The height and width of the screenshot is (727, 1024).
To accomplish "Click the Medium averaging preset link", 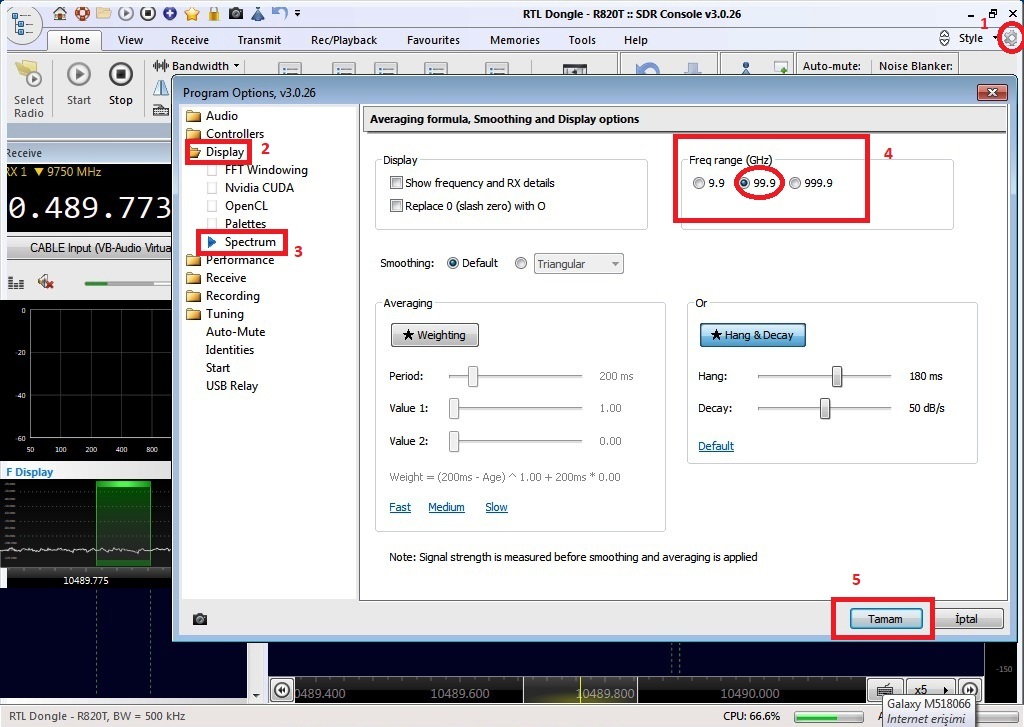I will tap(446, 507).
